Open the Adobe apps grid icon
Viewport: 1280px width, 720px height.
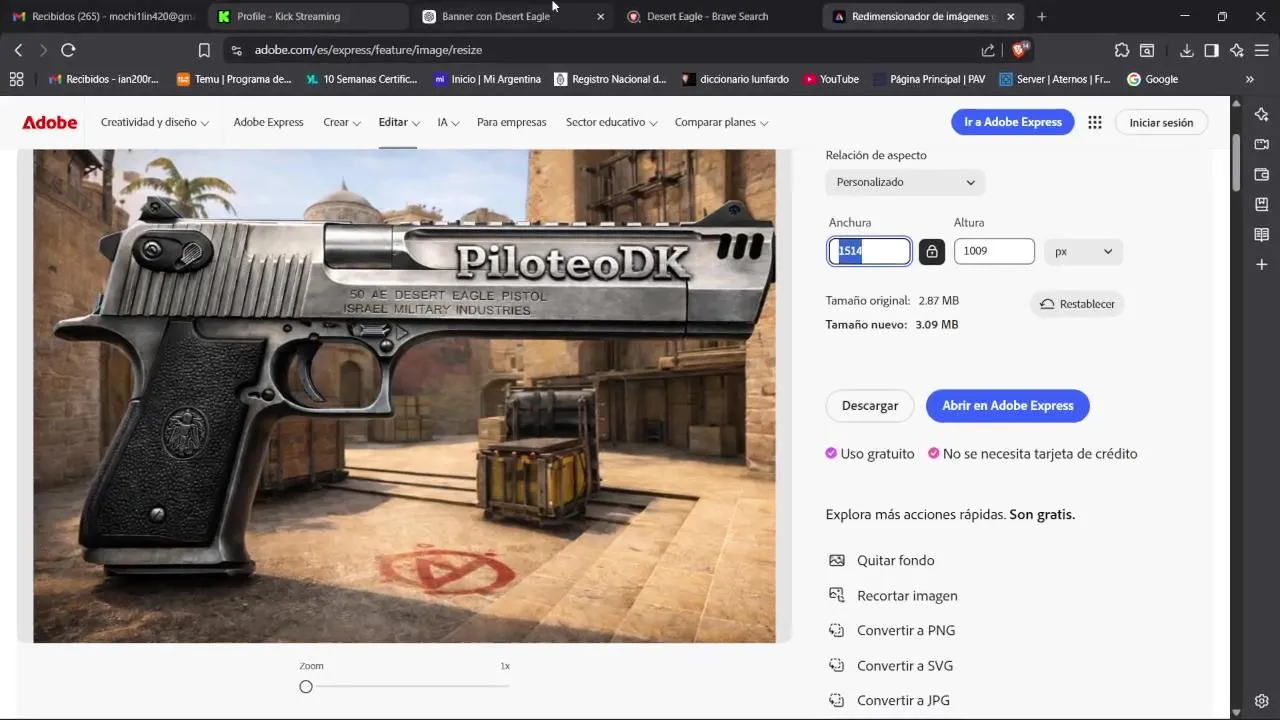tap(1095, 122)
